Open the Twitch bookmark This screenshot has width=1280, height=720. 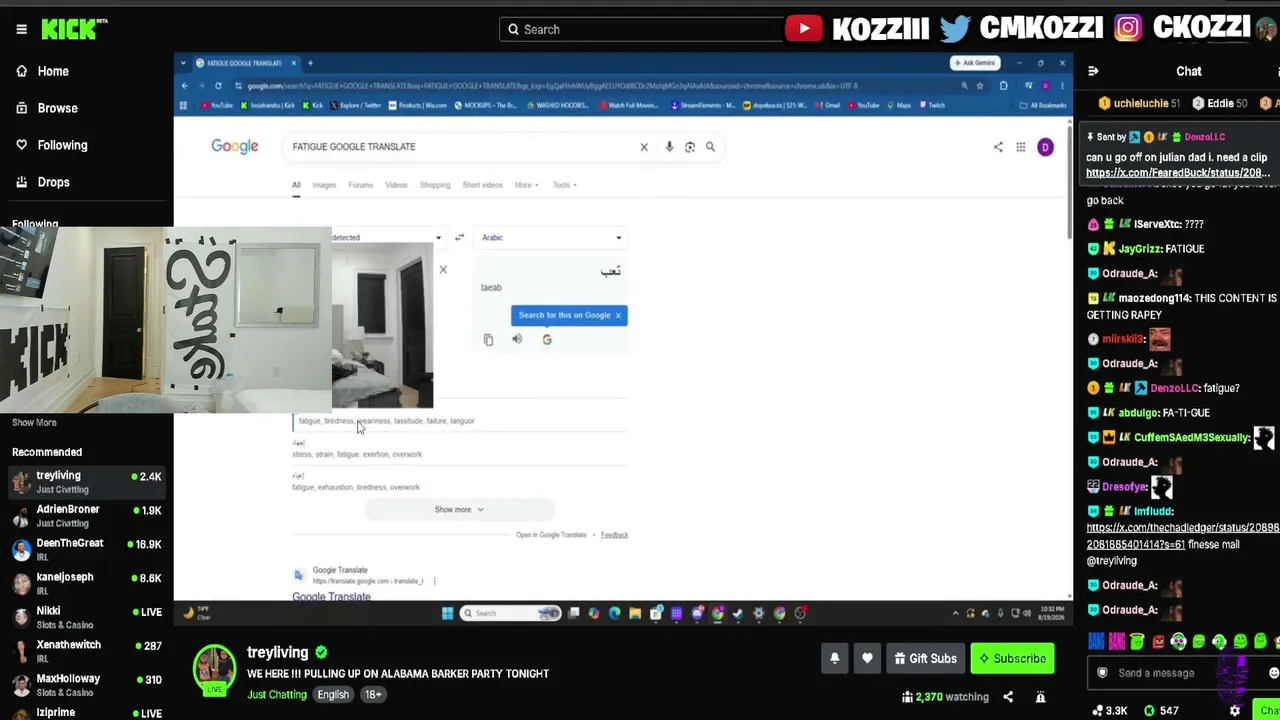pos(933,105)
